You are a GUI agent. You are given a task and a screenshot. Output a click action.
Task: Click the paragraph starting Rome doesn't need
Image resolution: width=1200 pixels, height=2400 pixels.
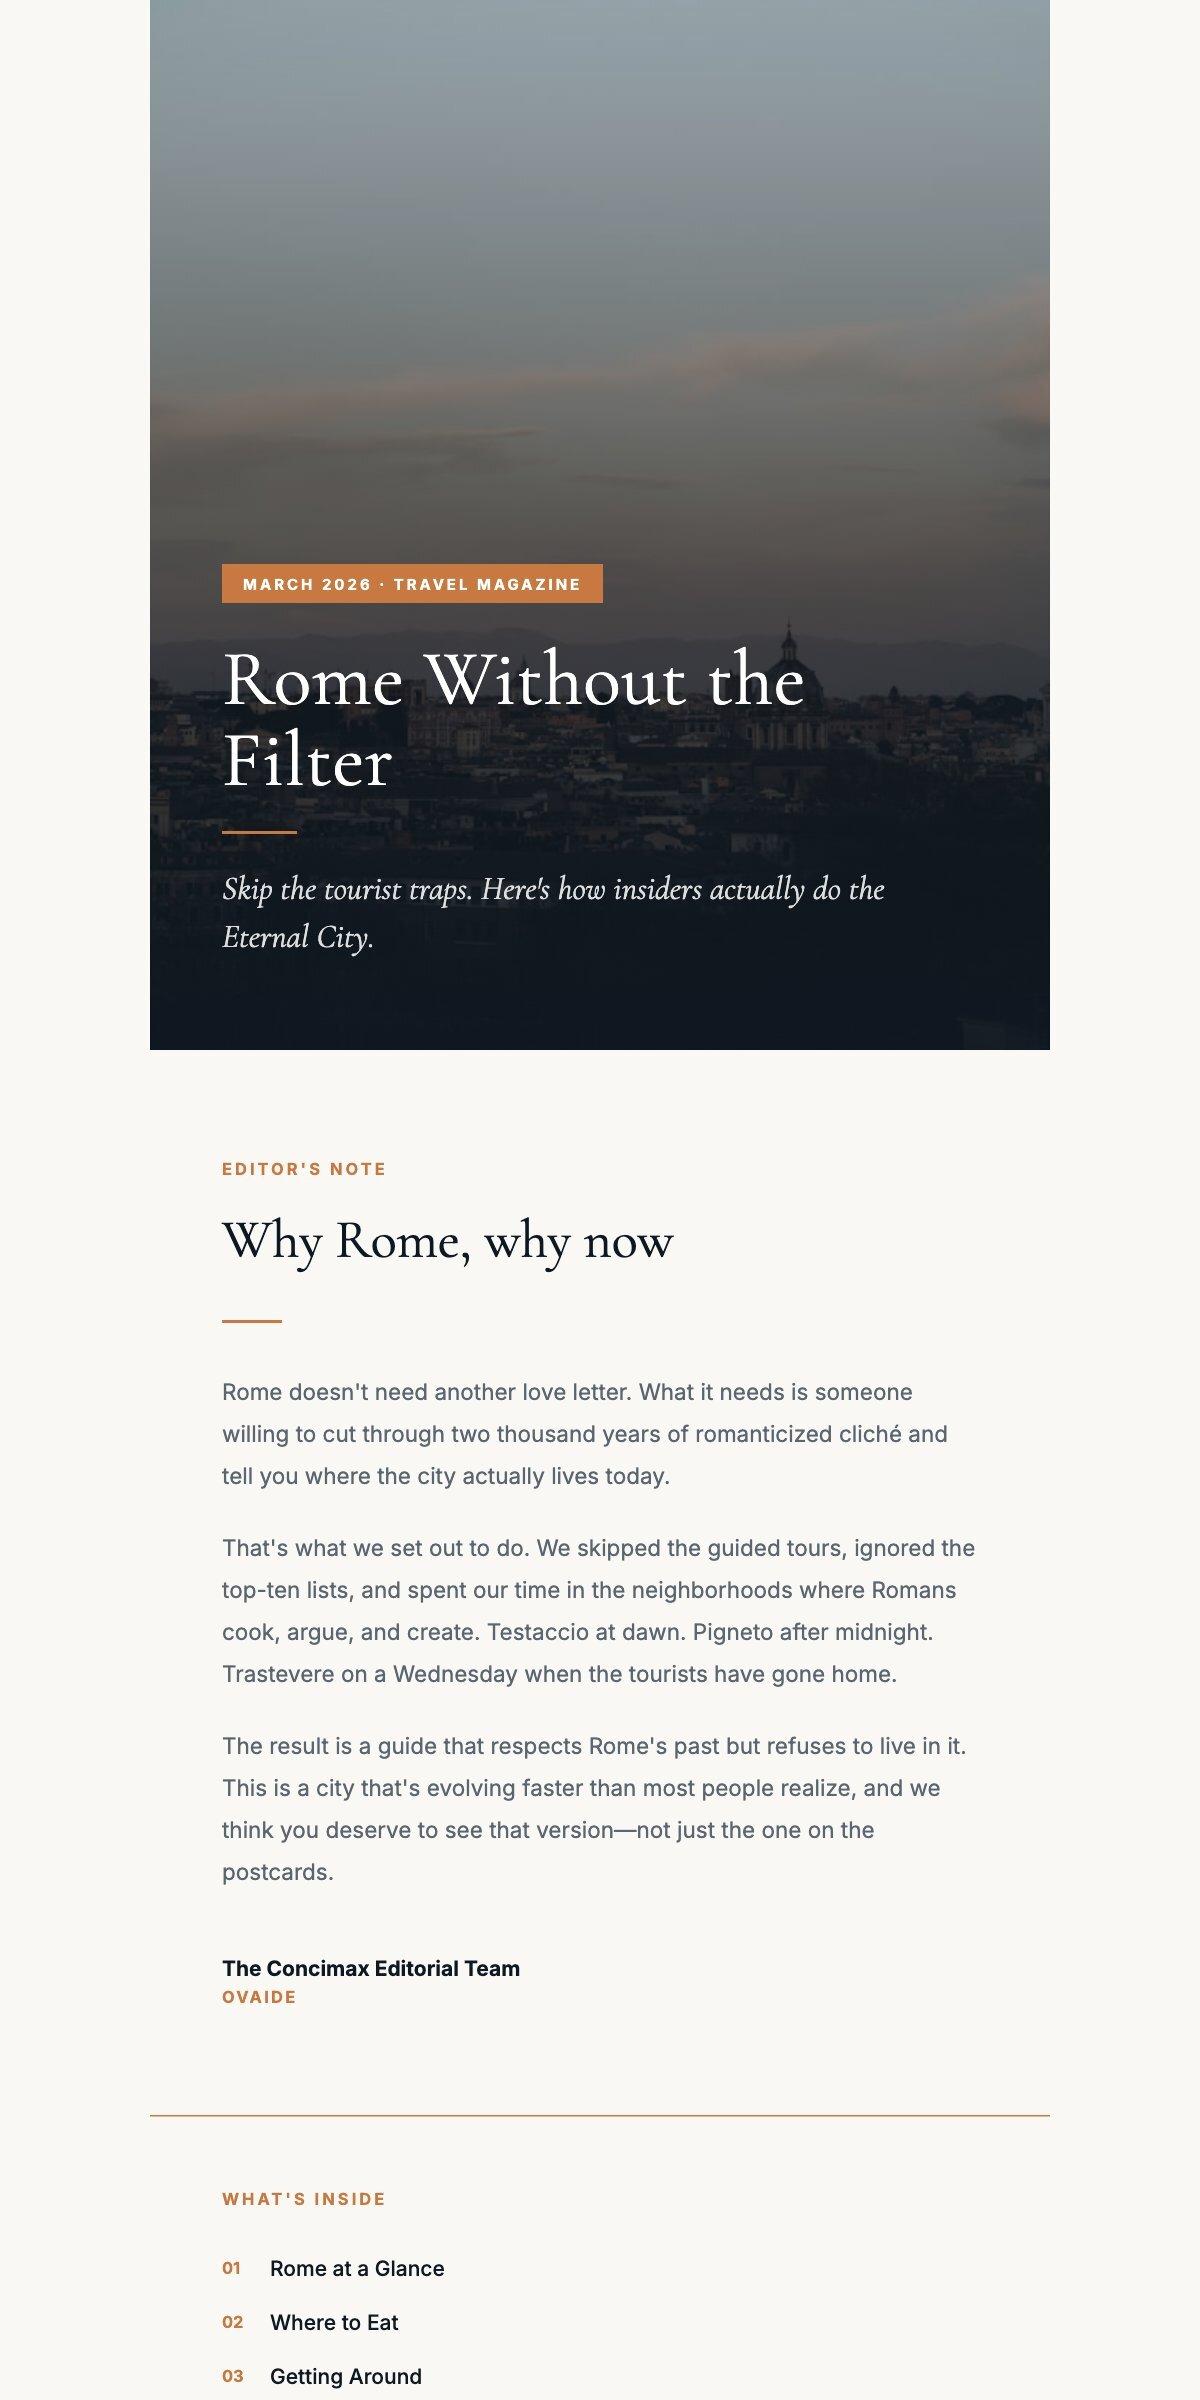point(585,1434)
